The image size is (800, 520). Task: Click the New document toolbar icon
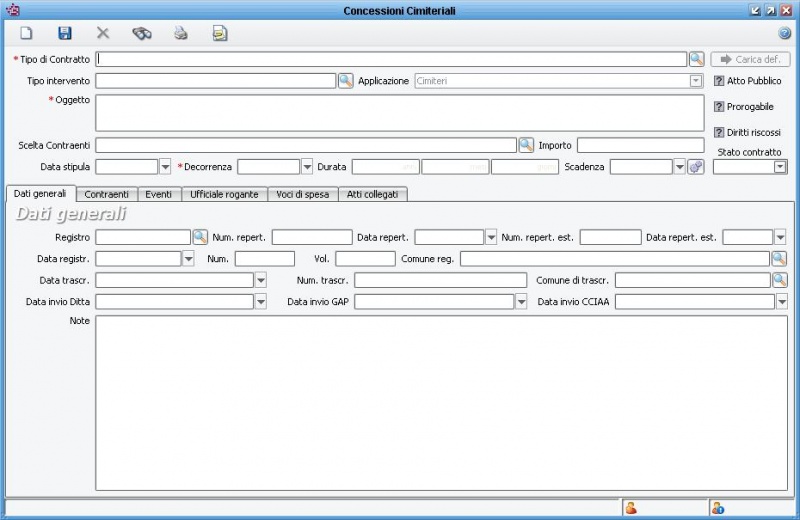point(27,33)
